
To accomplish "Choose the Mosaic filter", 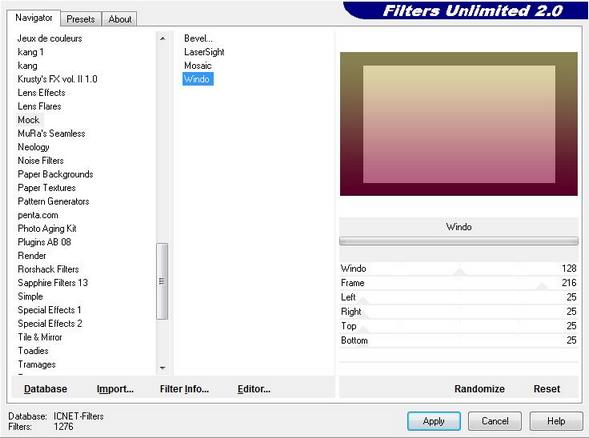I will 198,66.
